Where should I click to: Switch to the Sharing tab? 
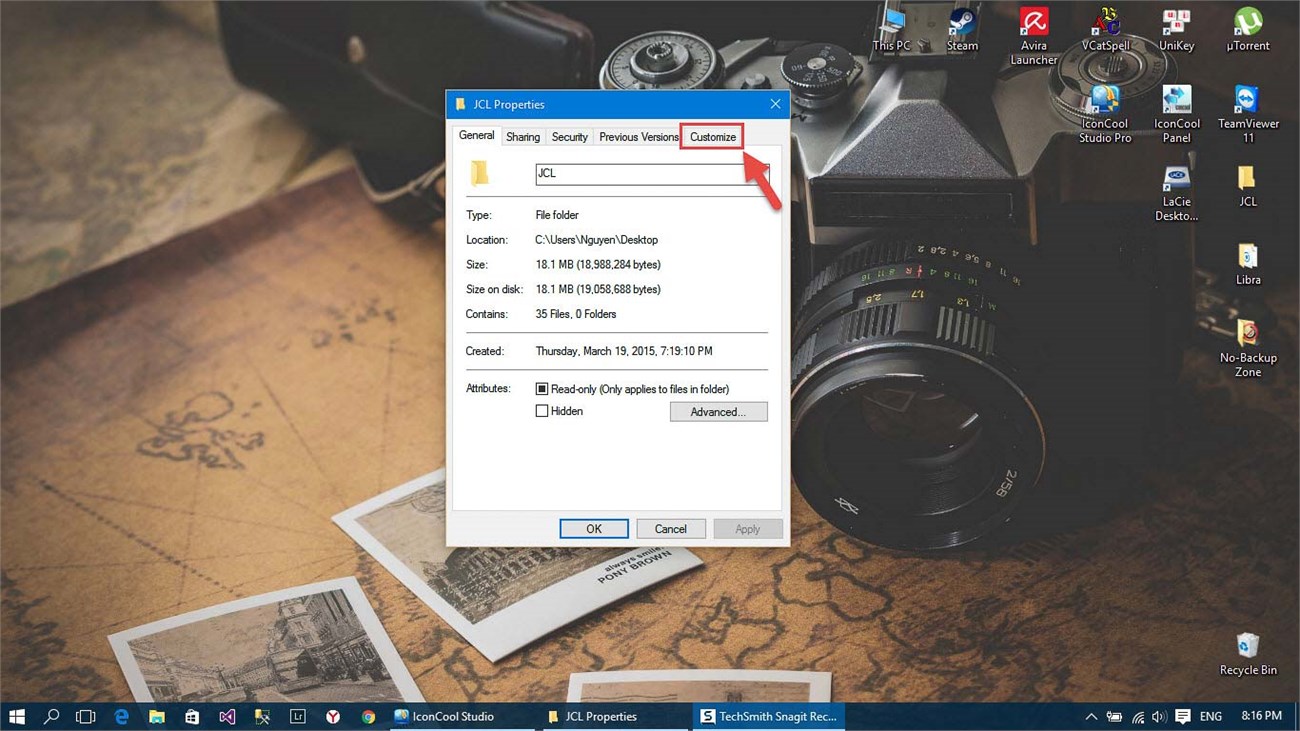pos(523,137)
